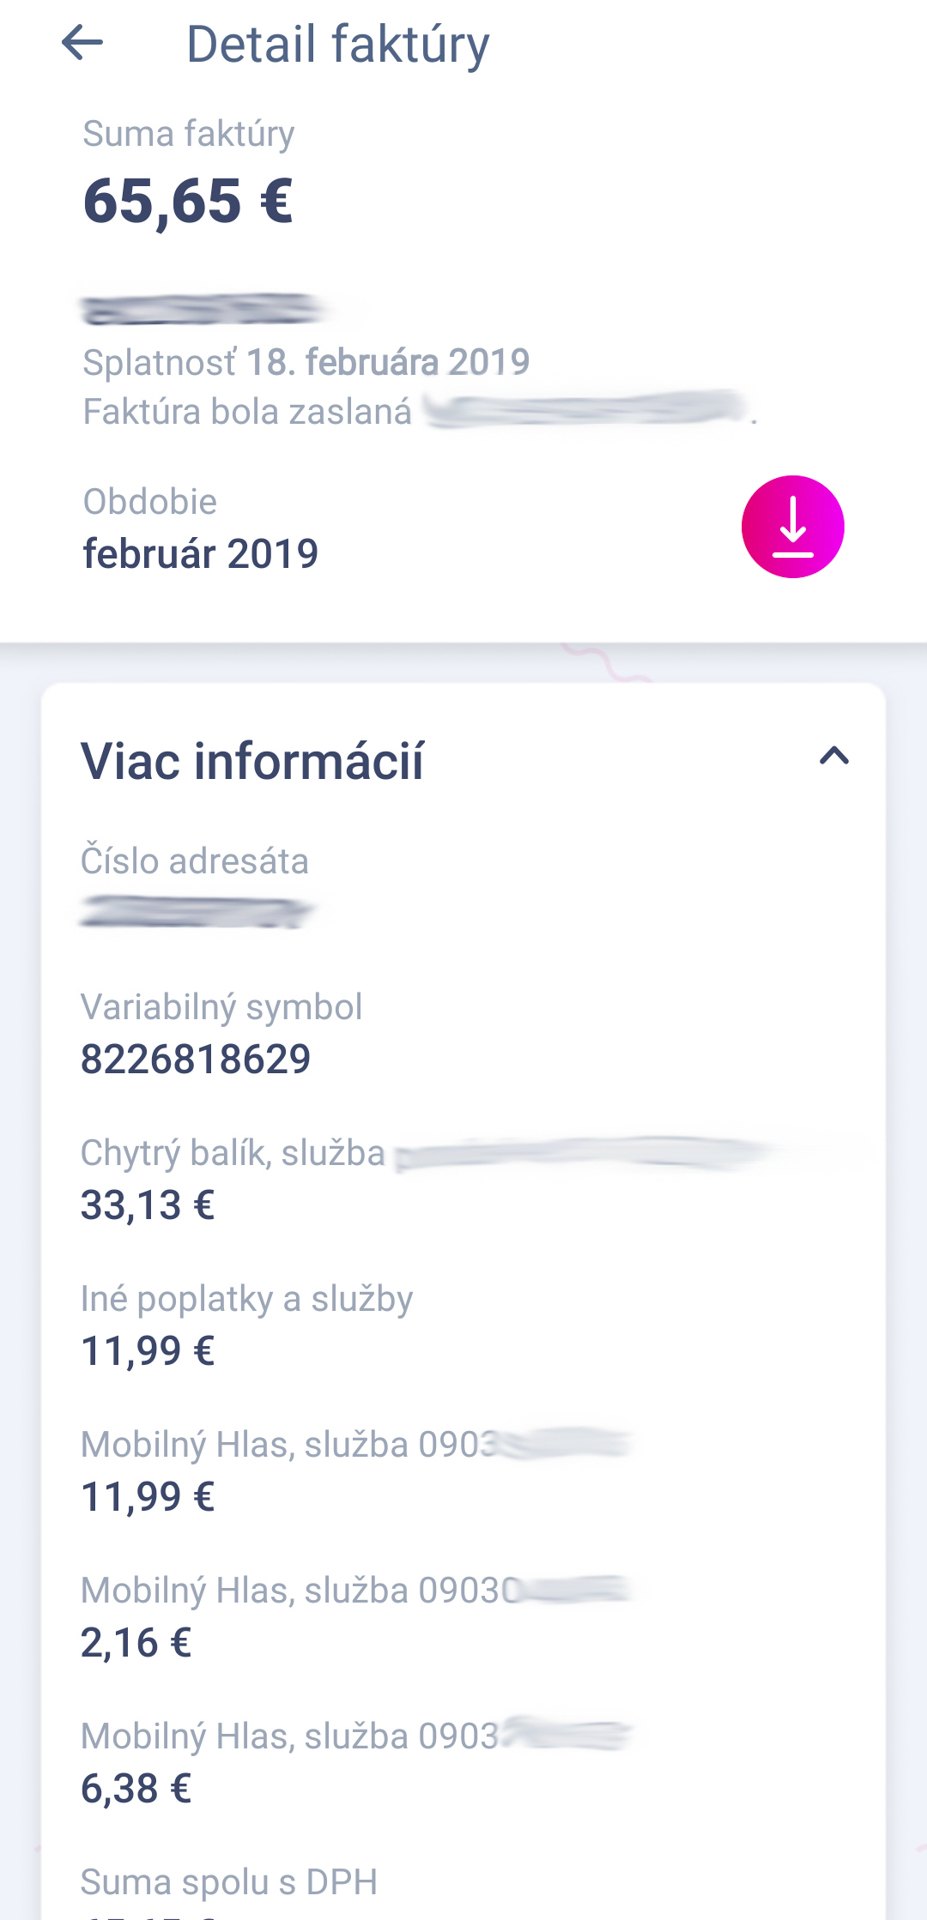
Task: Select the invoice total 65,65 €
Action: pyautogui.click(x=188, y=200)
